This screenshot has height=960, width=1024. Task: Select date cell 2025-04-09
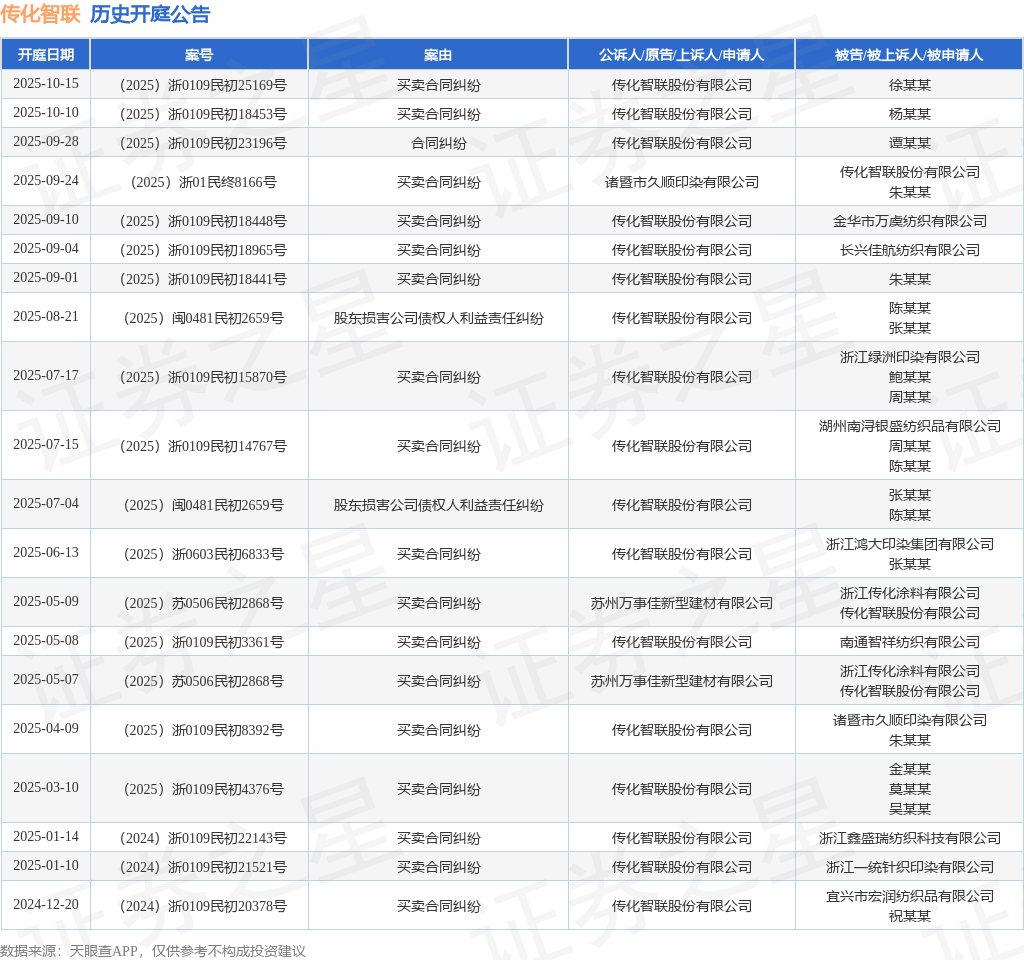click(46, 728)
